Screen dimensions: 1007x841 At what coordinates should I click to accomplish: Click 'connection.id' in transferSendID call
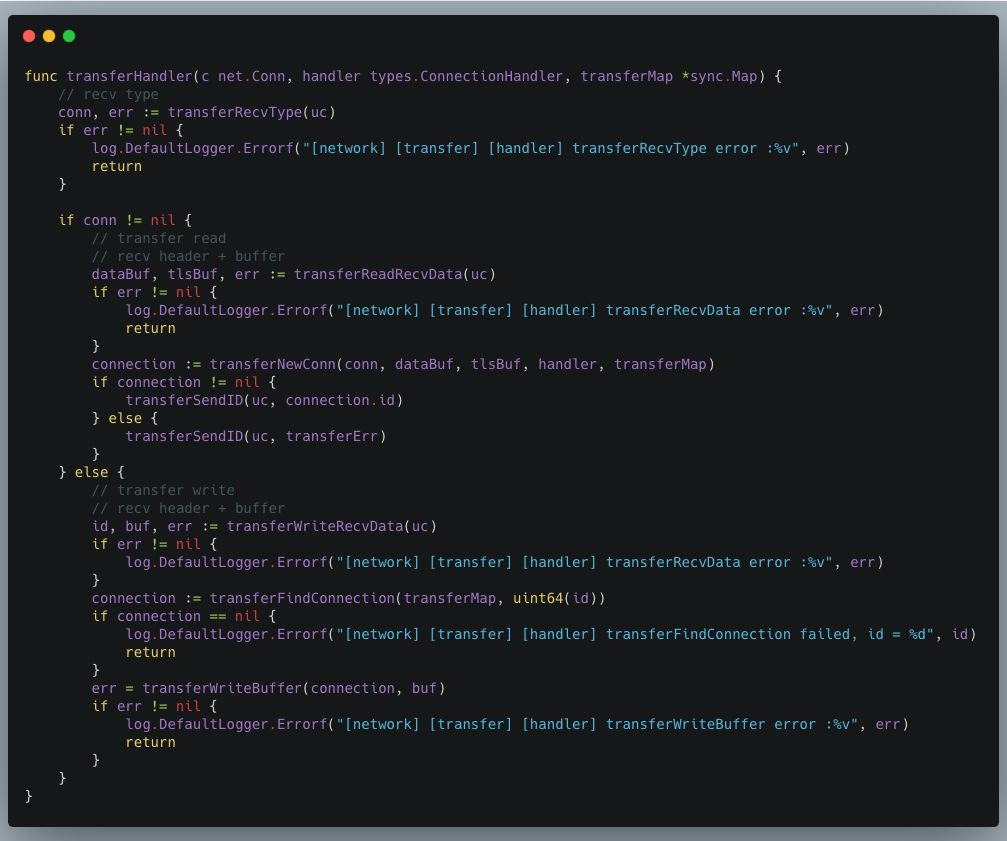click(340, 400)
